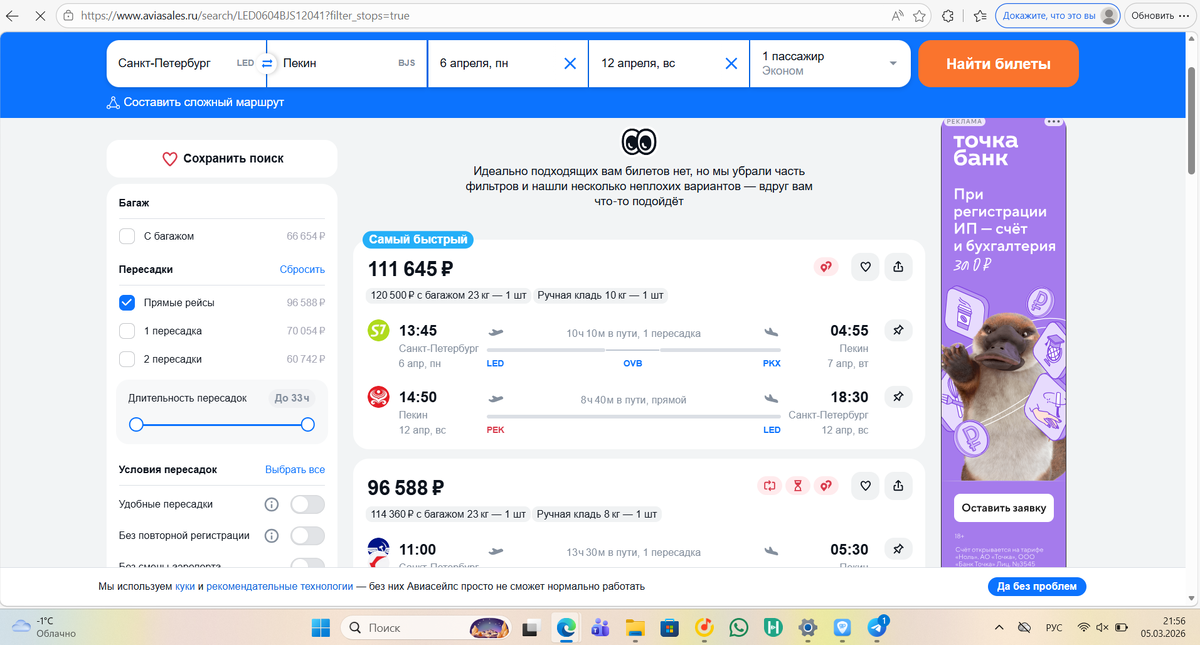Click the right layover duration slider handle
1200x645 pixels.
click(x=308, y=425)
